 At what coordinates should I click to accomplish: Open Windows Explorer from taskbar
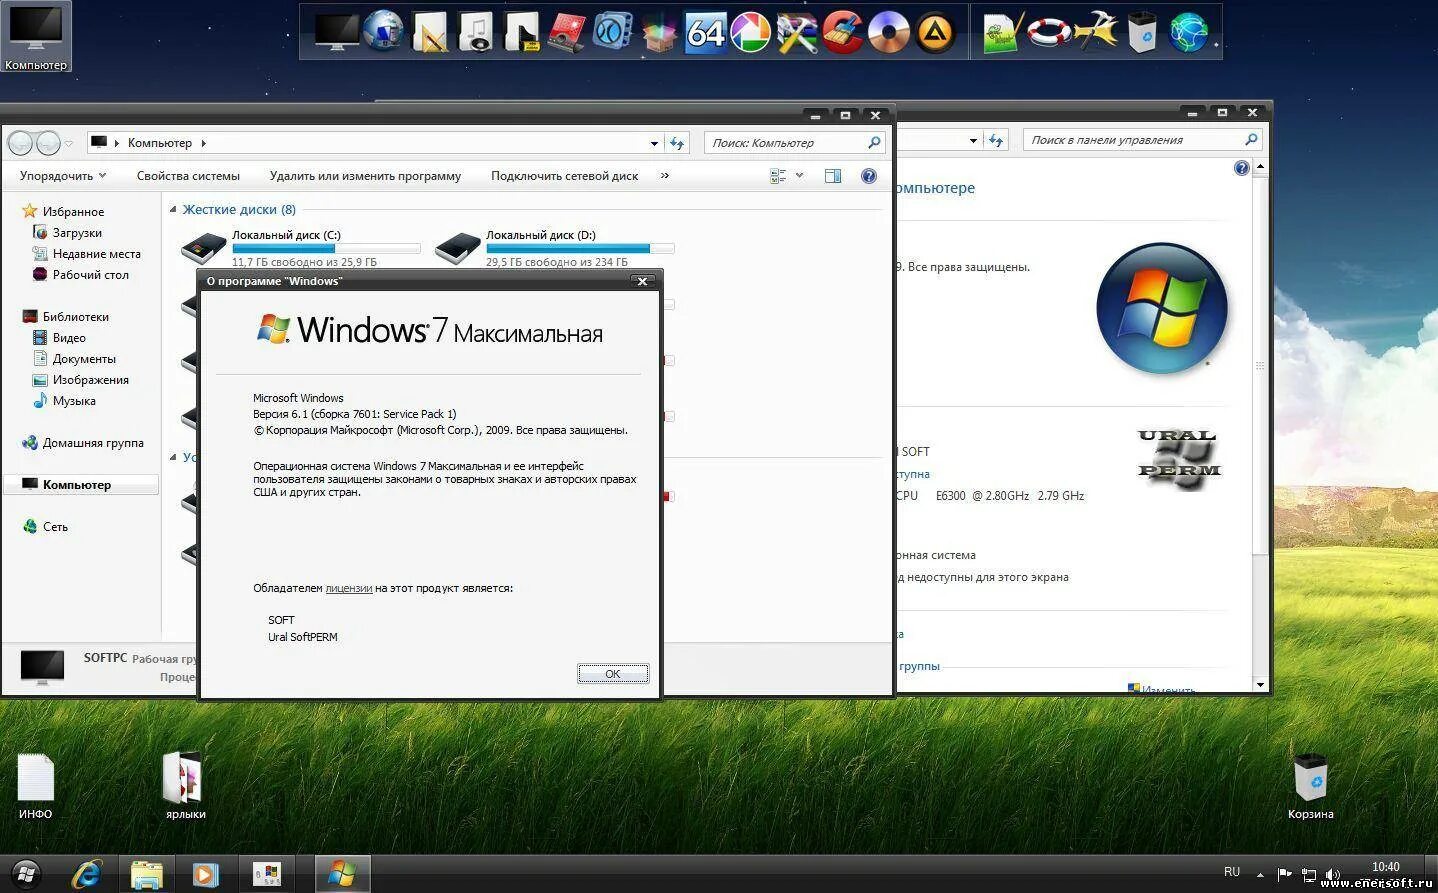147,874
